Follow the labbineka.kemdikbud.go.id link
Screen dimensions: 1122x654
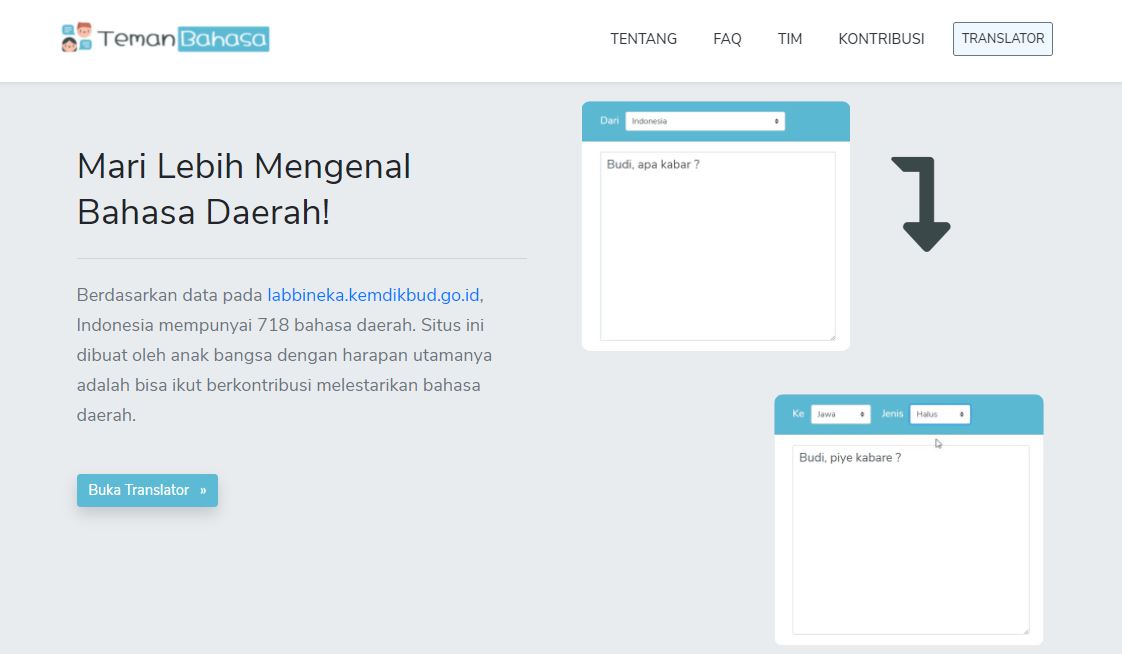coord(373,295)
